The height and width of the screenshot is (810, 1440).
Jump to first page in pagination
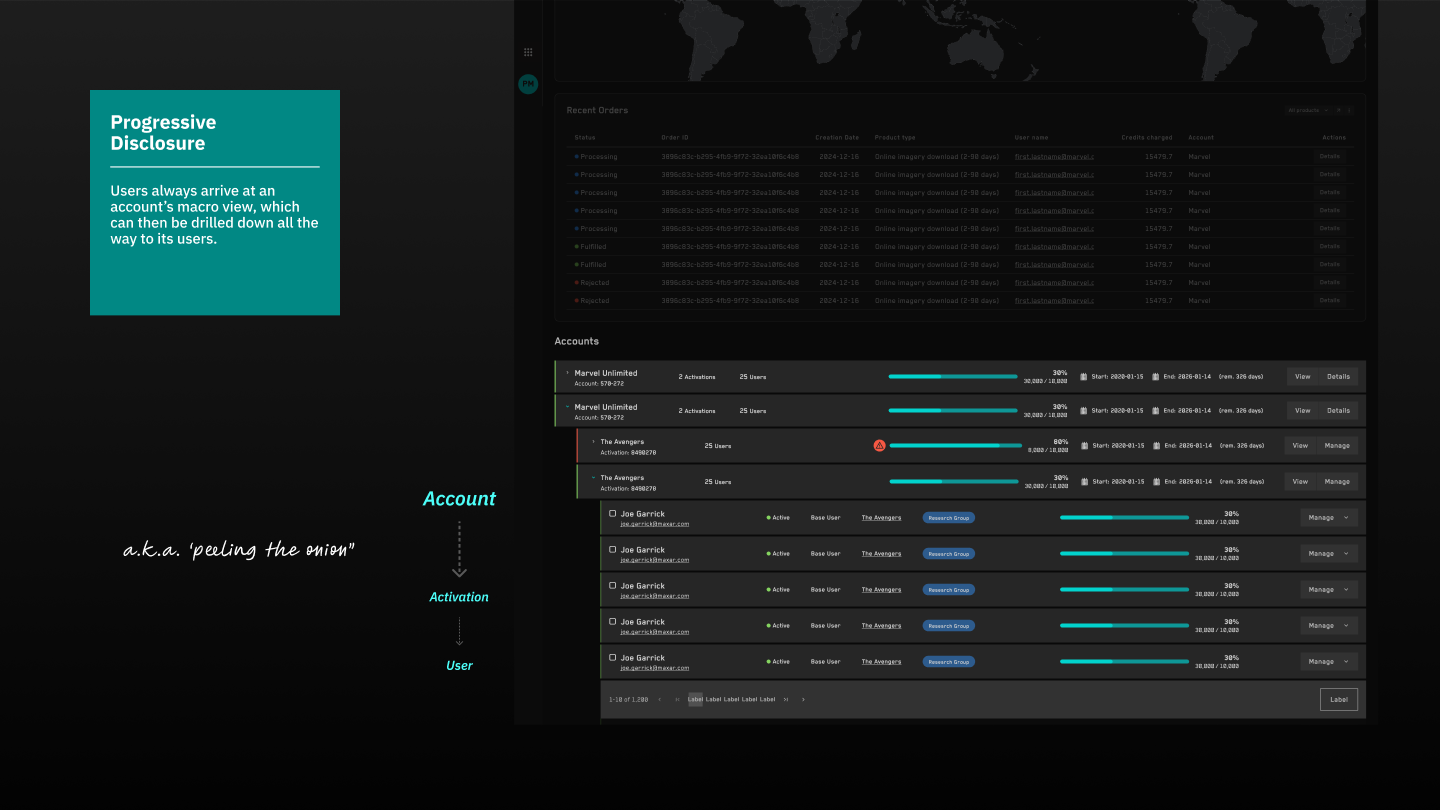pos(677,700)
